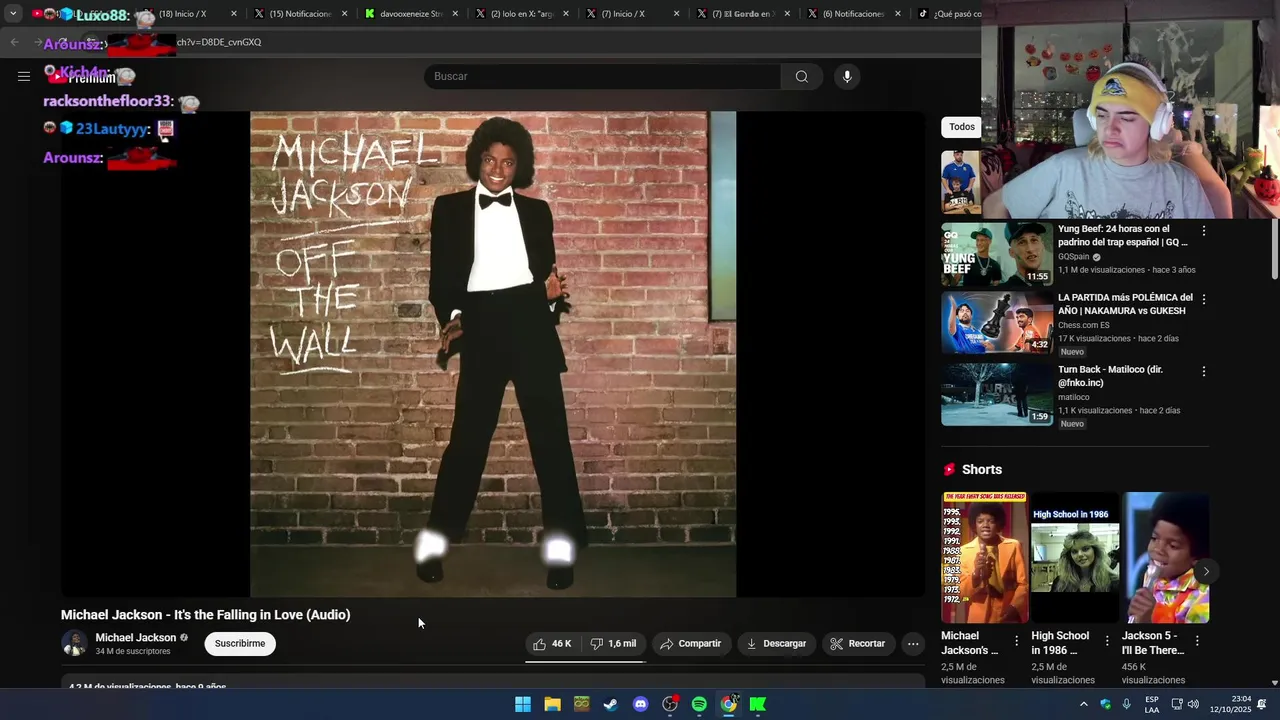Click the Recortar clip button

pos(858,644)
